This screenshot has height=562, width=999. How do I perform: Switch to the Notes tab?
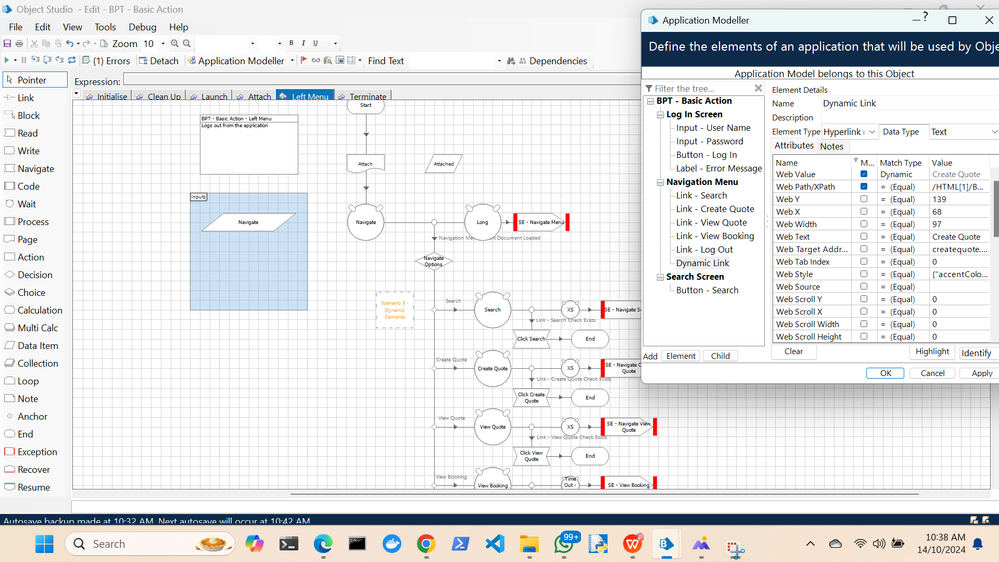coord(831,147)
